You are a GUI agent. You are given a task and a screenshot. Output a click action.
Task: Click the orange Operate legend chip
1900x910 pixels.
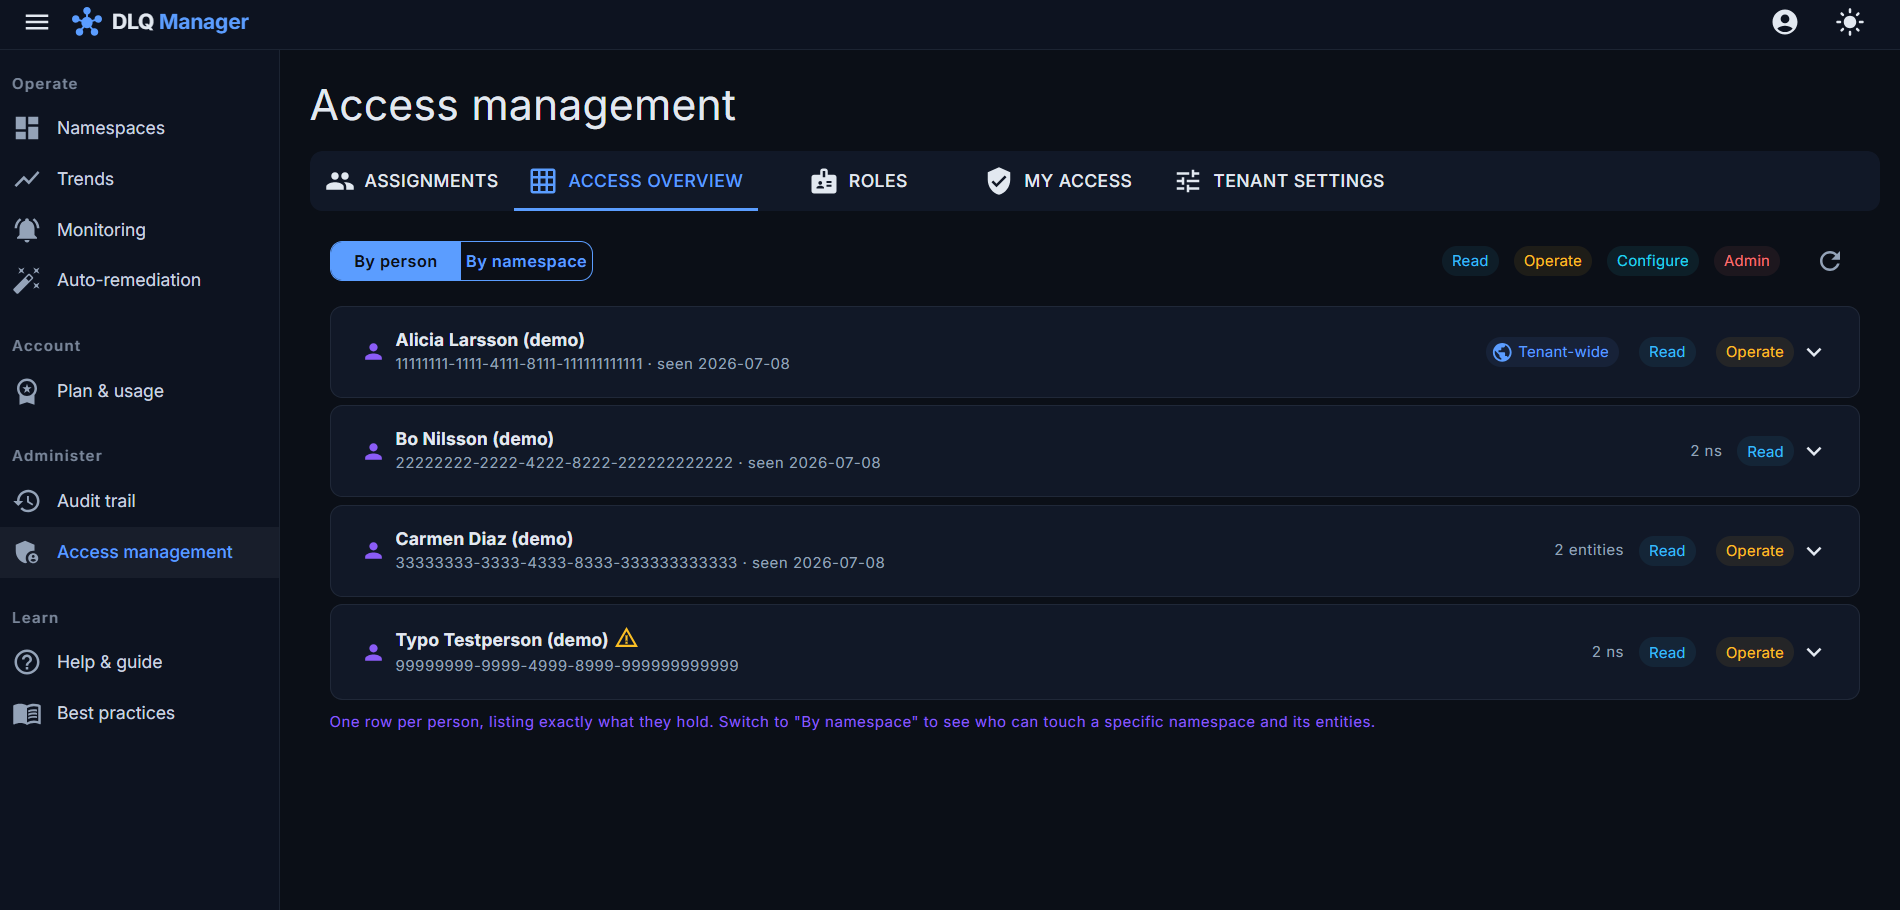(1552, 261)
